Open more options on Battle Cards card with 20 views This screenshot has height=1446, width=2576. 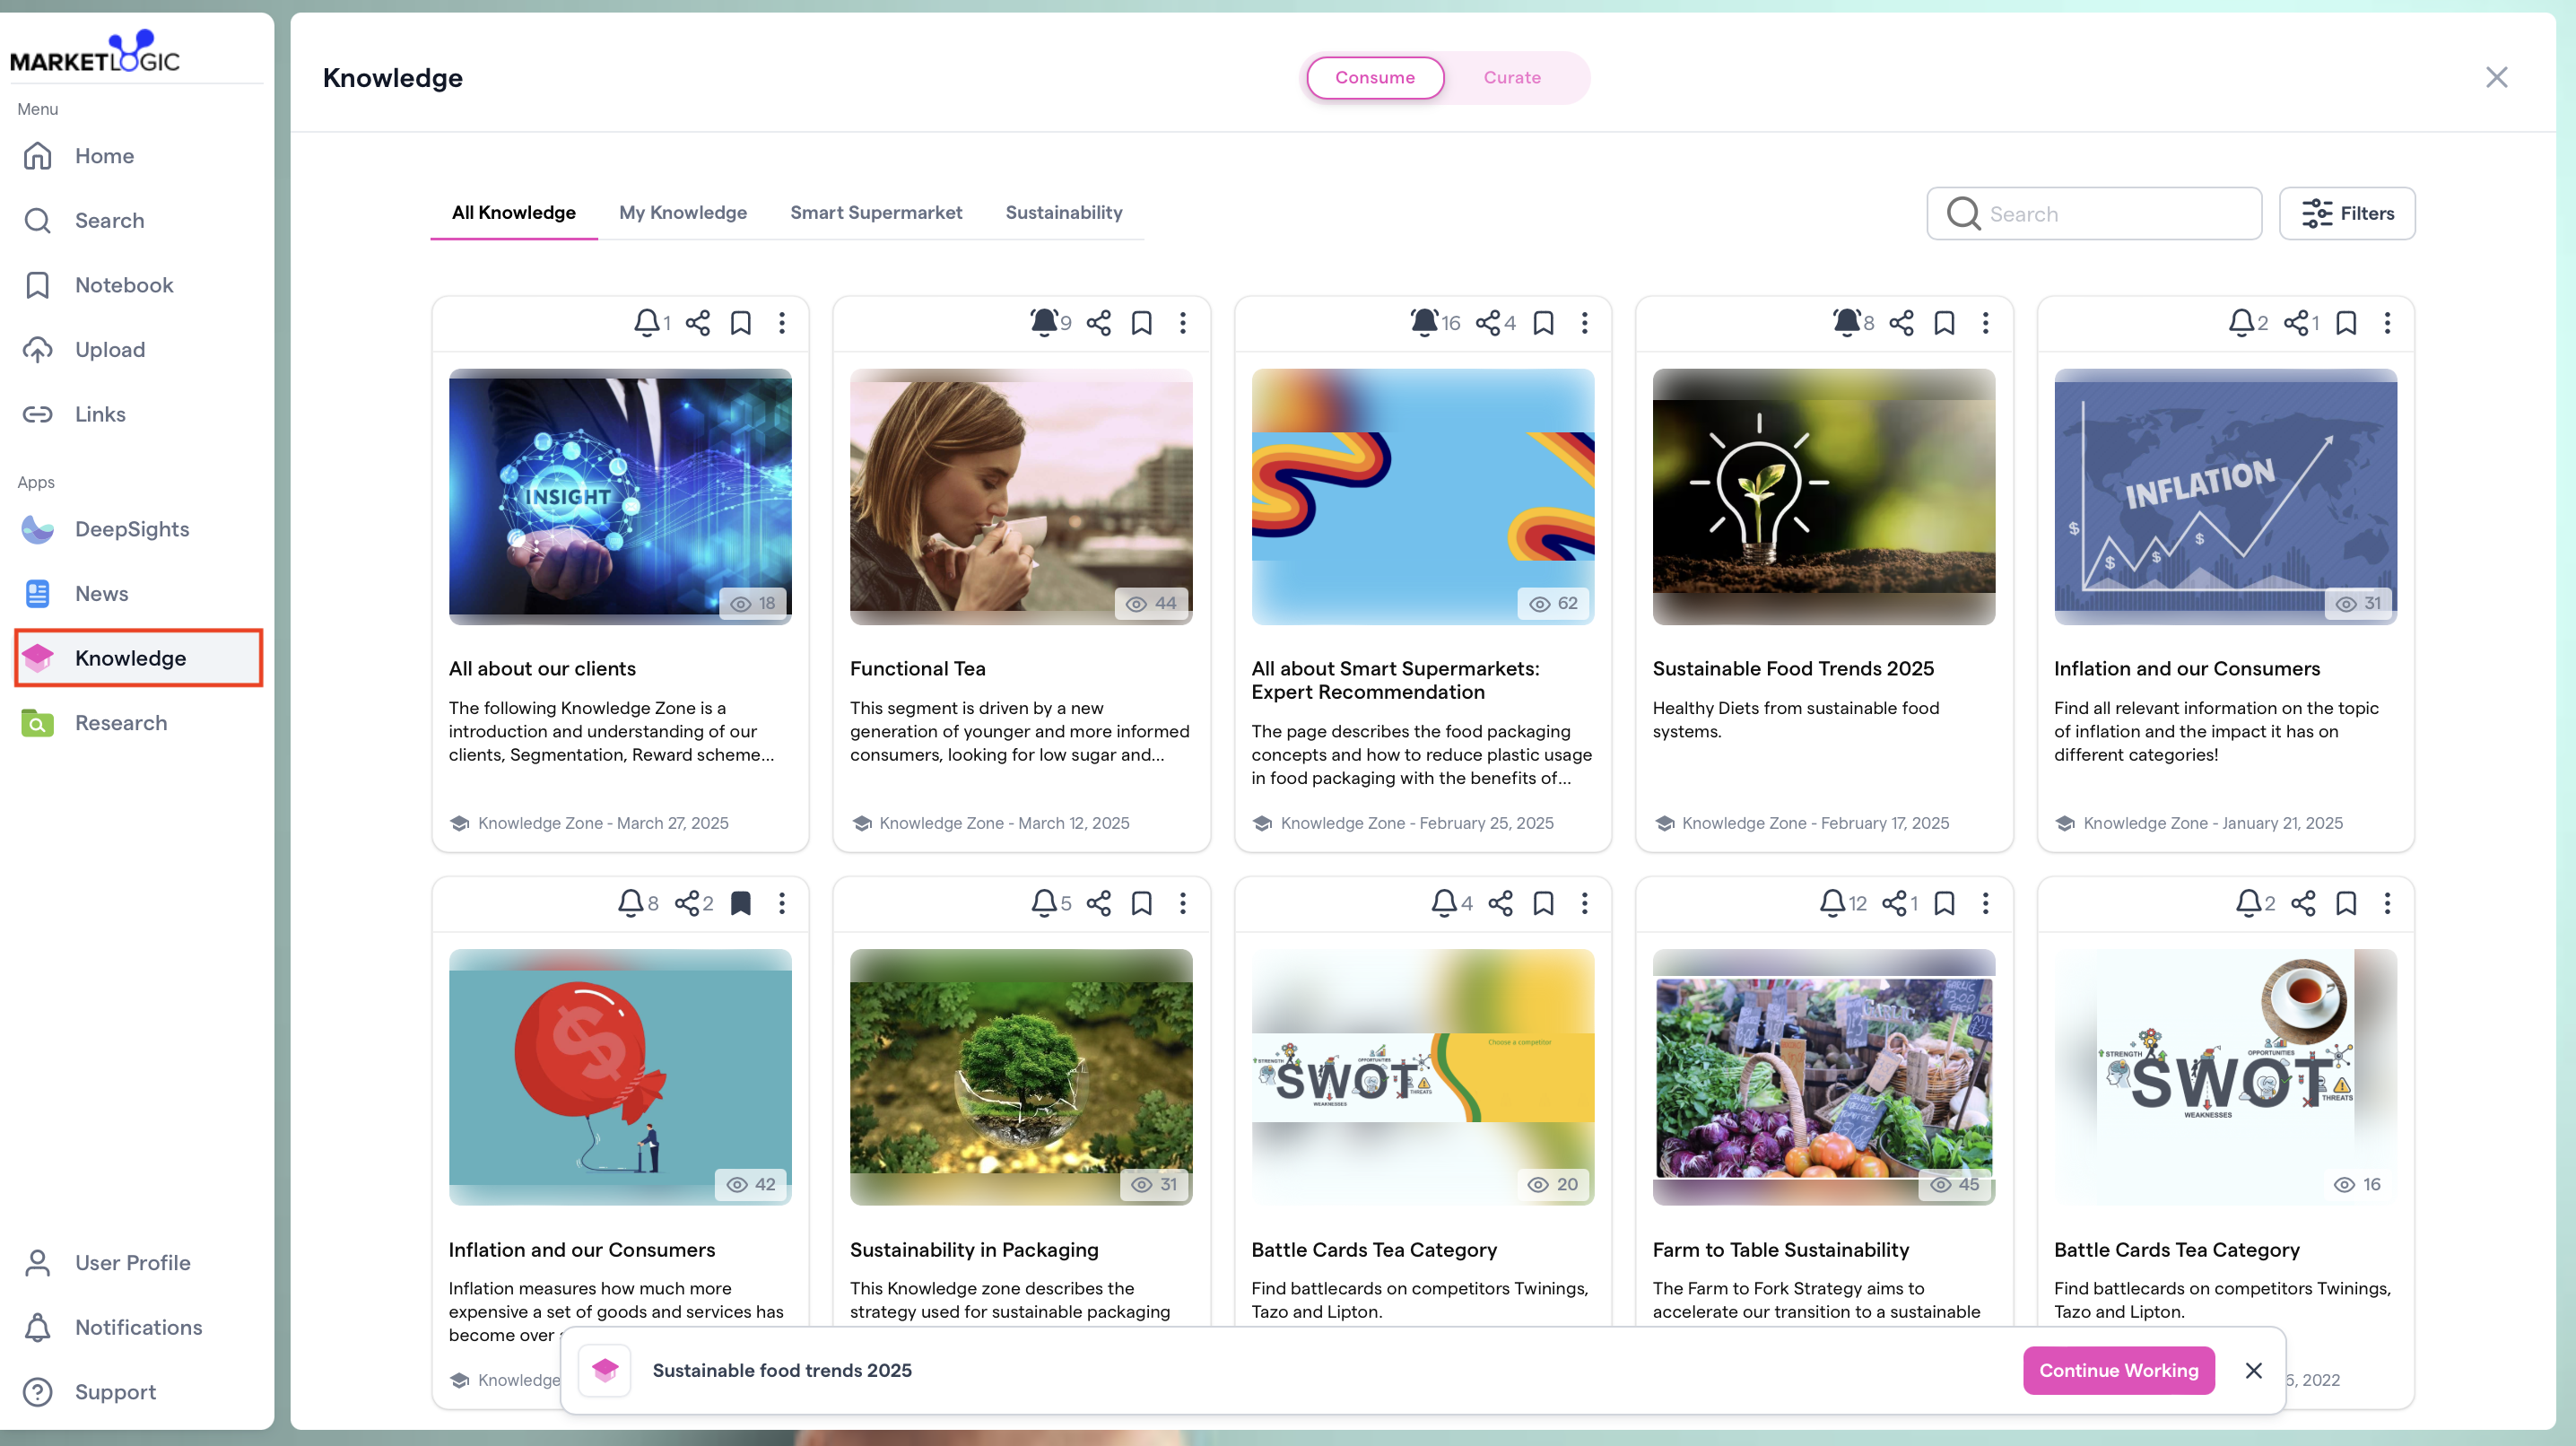coord(1584,903)
